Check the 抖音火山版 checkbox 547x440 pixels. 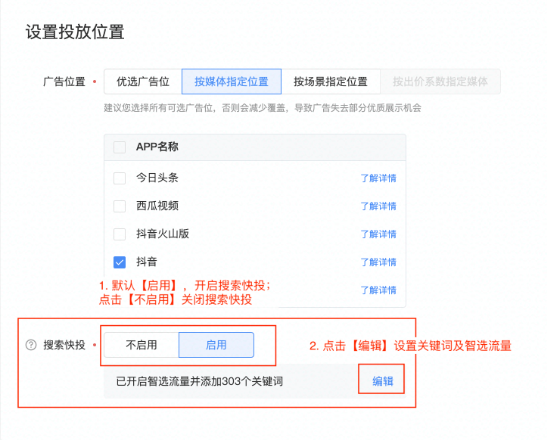(x=119, y=234)
